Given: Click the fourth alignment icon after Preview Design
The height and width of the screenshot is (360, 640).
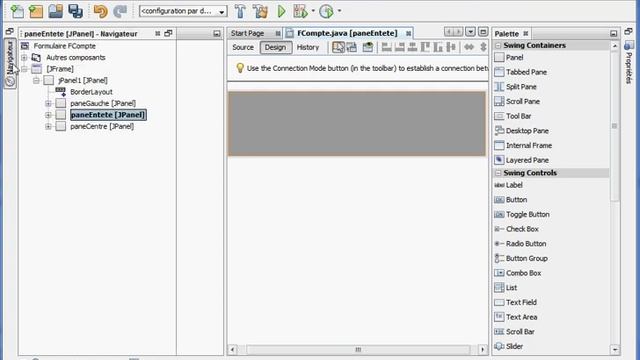Looking at the screenshot, I should coord(425,47).
